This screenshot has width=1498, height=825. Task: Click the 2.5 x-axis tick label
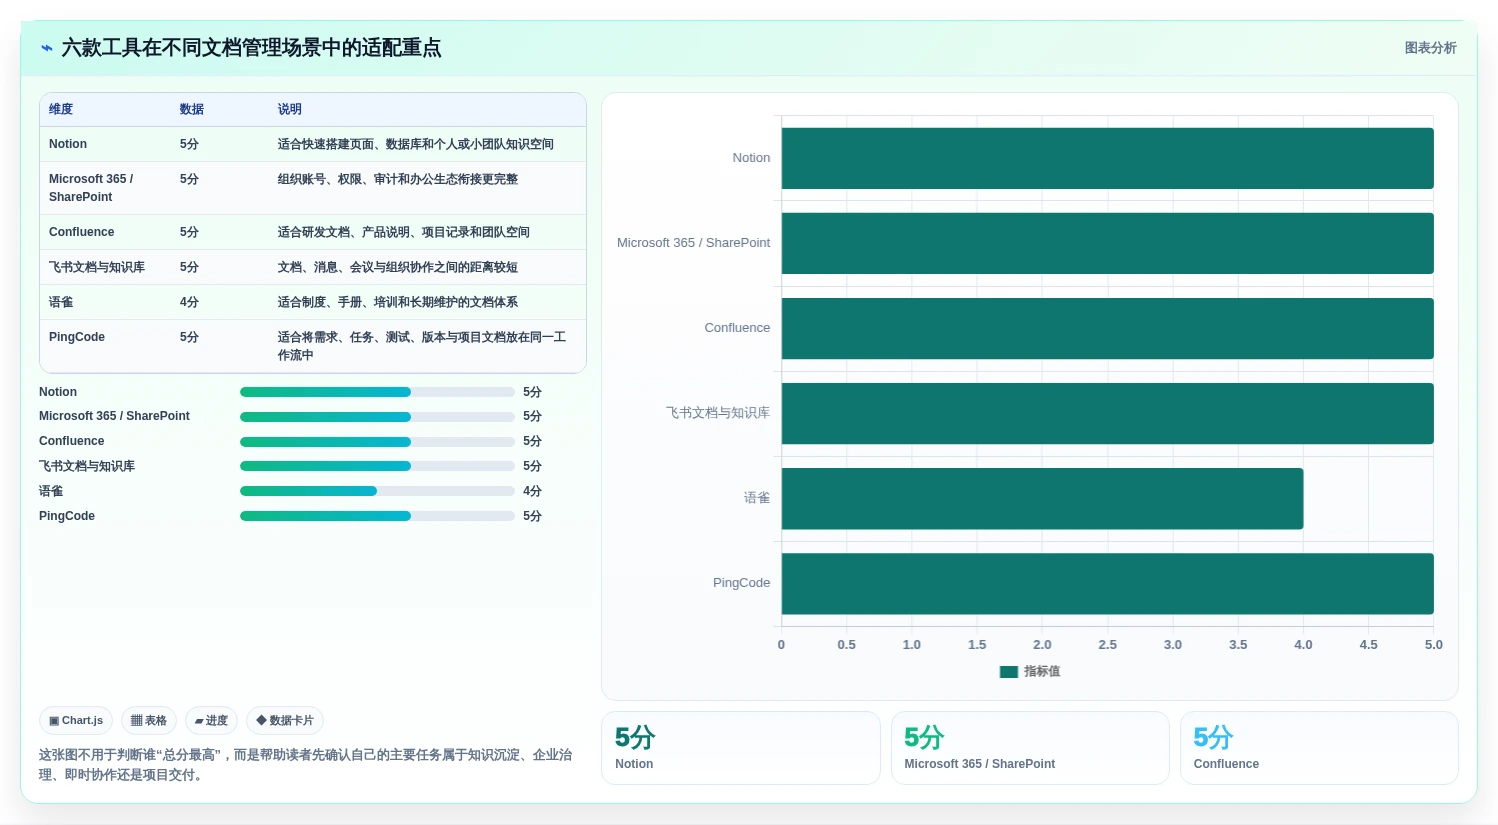(x=1107, y=645)
